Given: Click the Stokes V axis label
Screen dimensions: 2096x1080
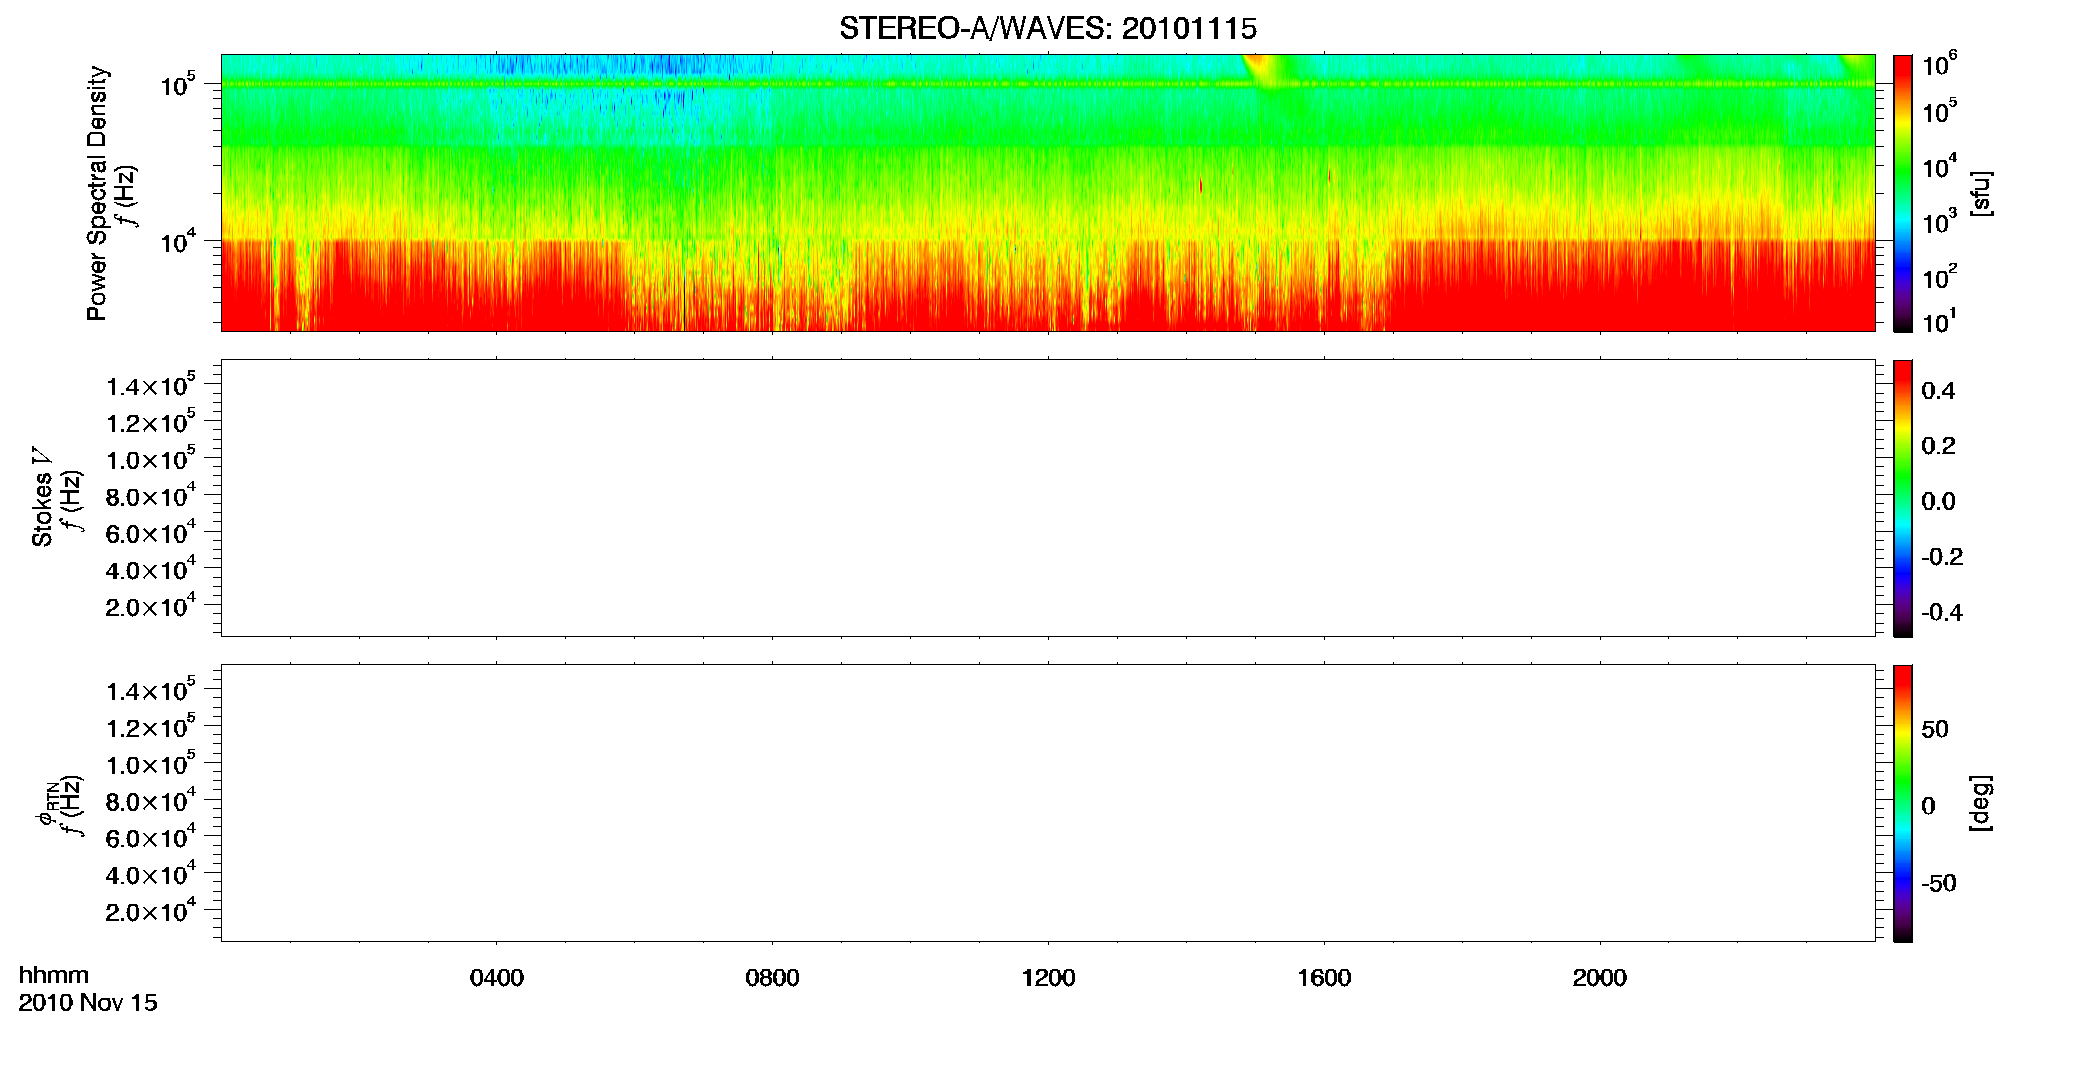Looking at the screenshot, I should [x=42, y=497].
